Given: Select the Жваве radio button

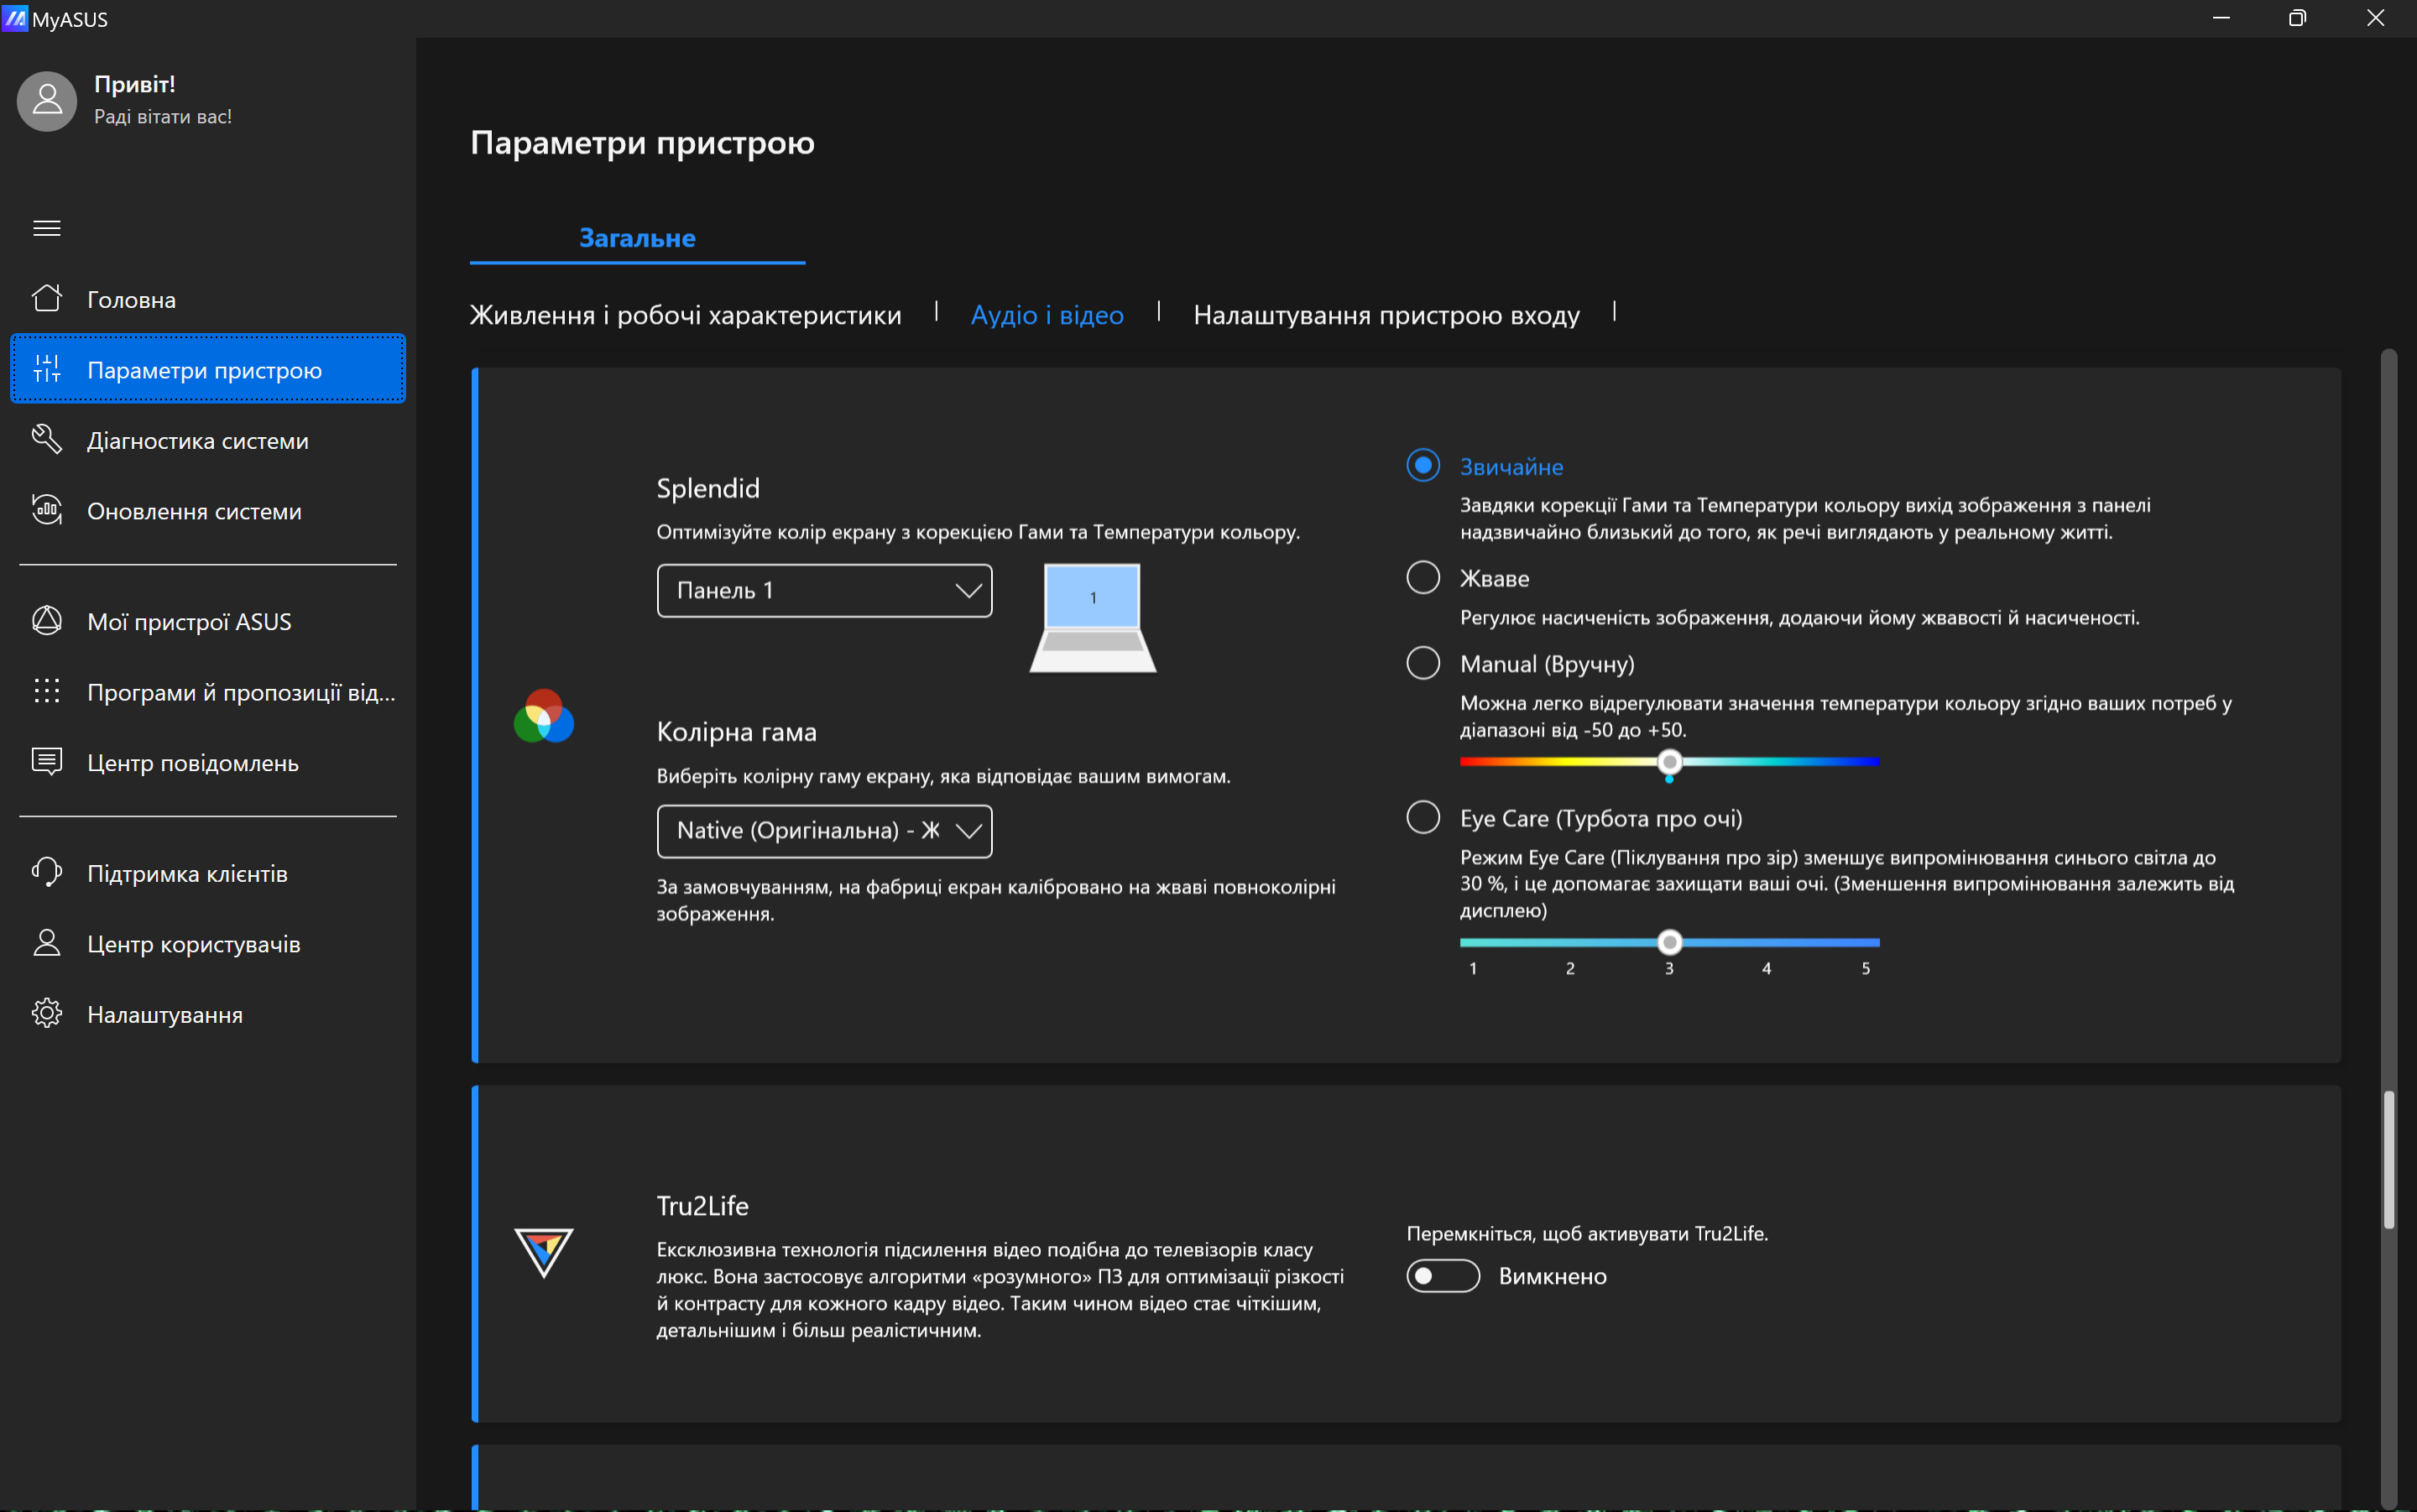Looking at the screenshot, I should [1422, 577].
